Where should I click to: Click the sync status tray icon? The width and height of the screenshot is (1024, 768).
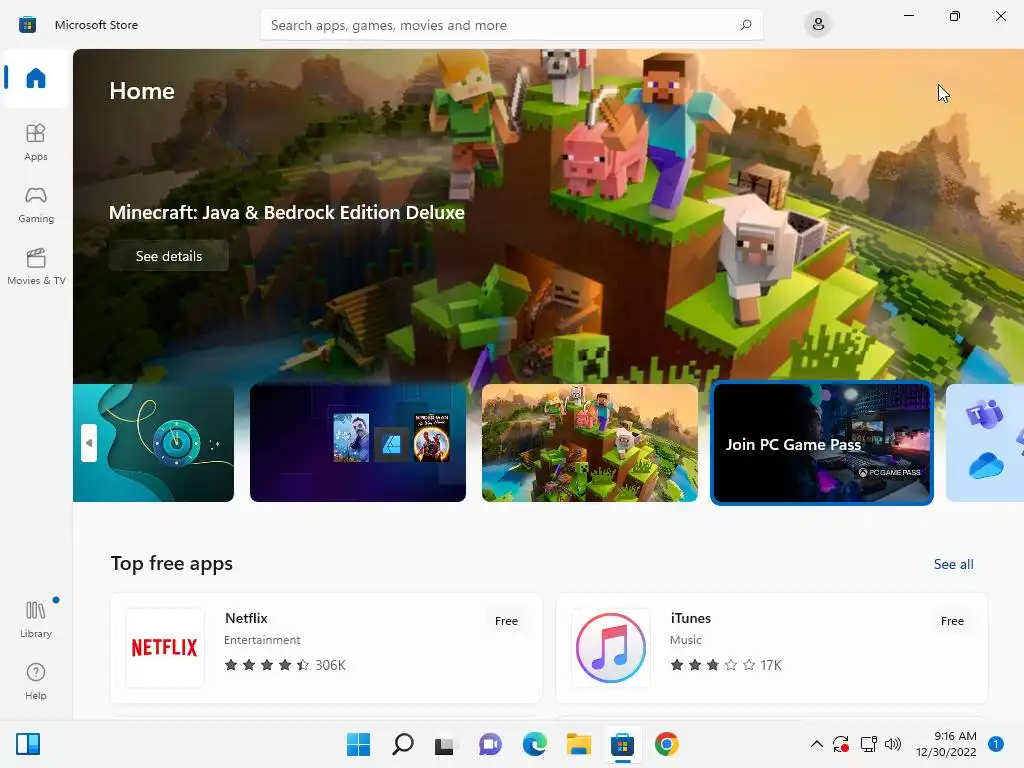click(840, 744)
